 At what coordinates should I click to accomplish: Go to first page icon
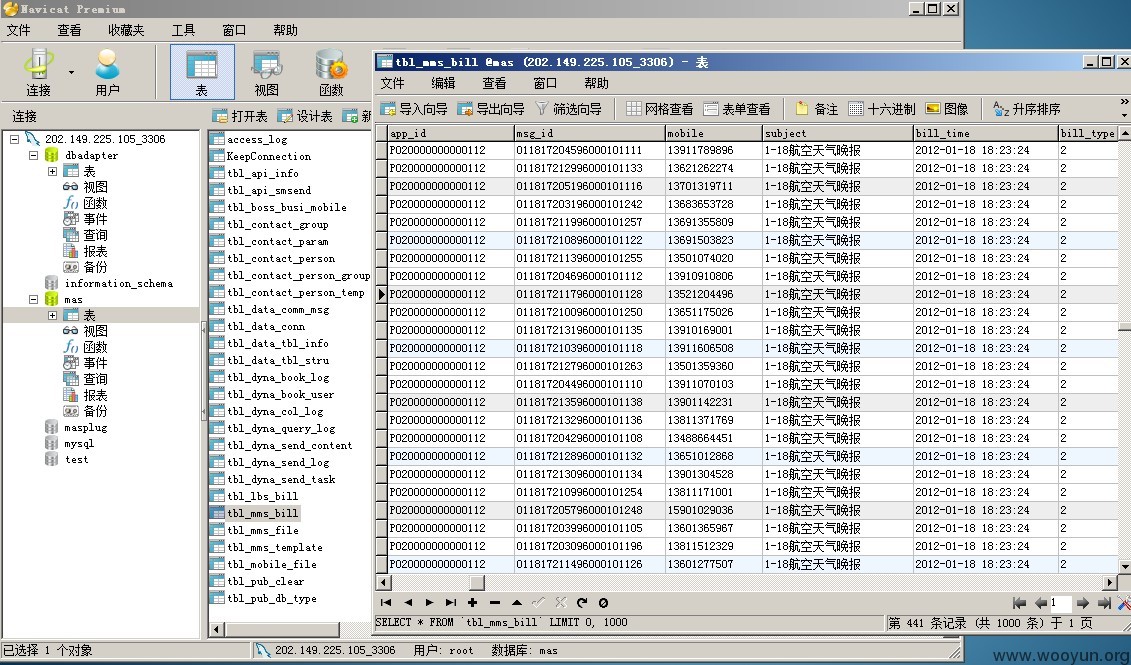pos(1019,603)
